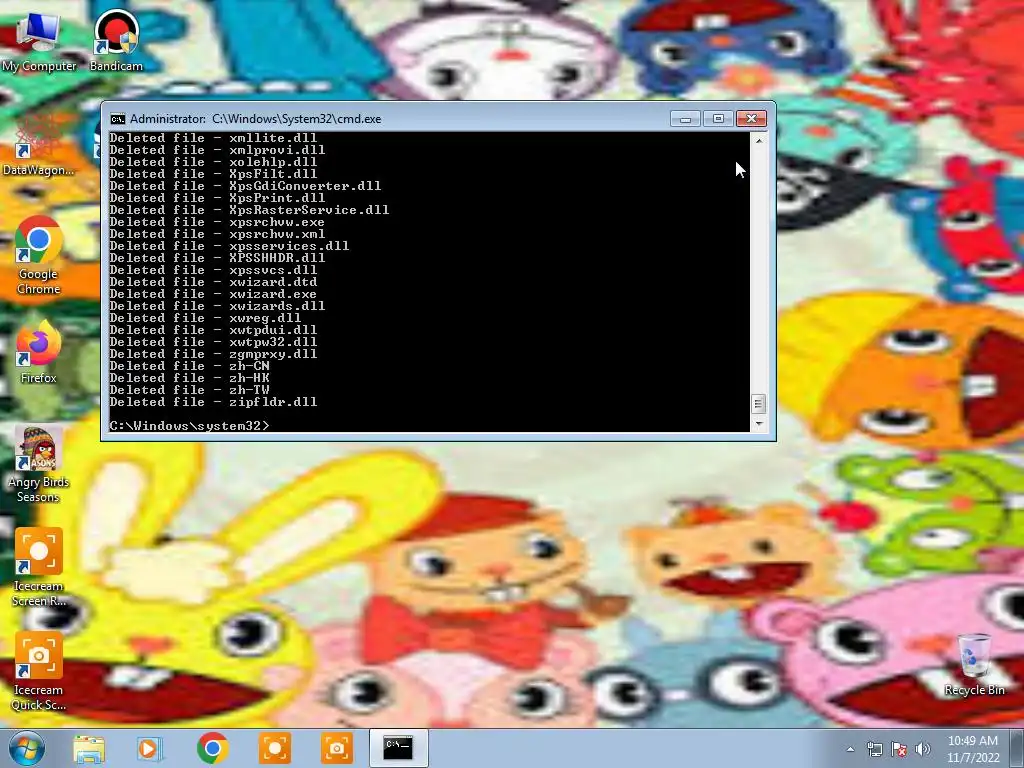Click the network status tray icon
1024x768 pixels.
tap(874, 749)
